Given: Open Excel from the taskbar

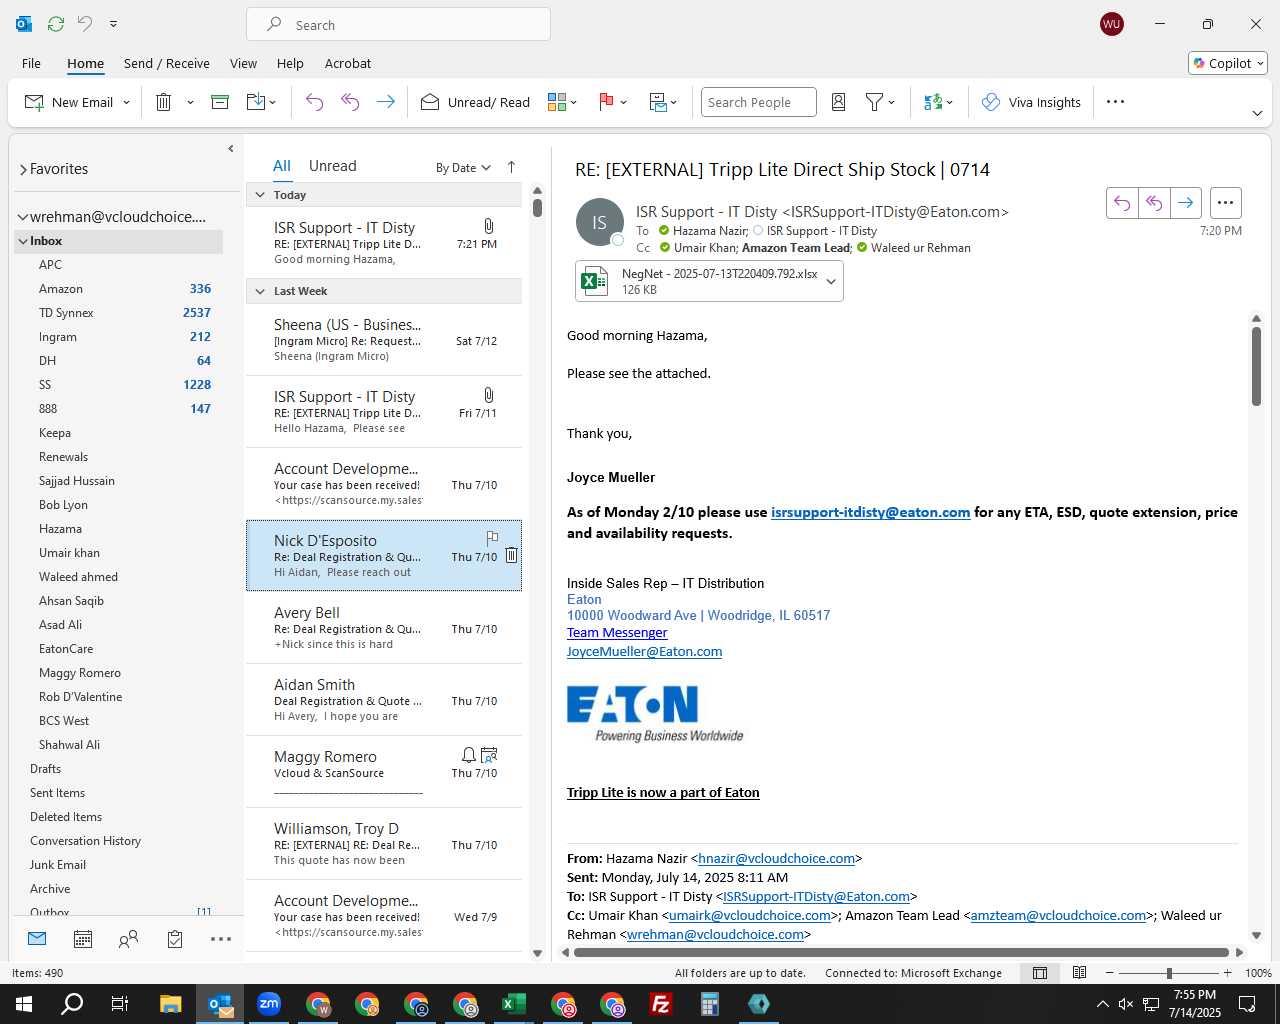Looking at the screenshot, I should coord(513,1004).
